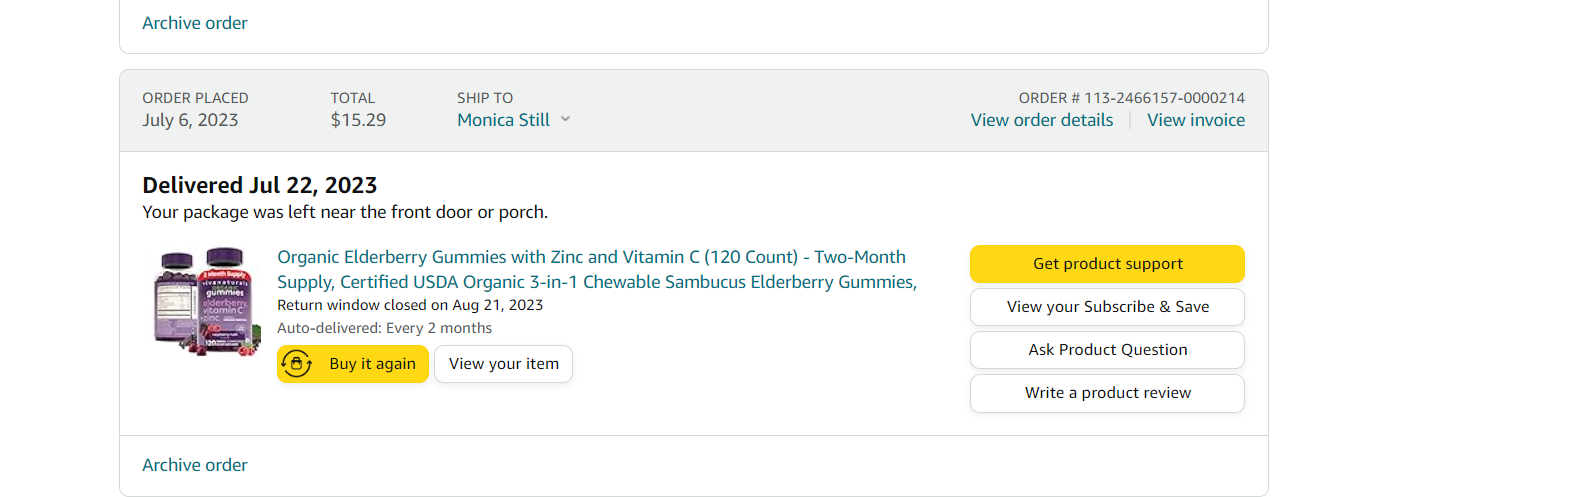The height and width of the screenshot is (497, 1578).
Task: Click the Auto-delivered Every 2 months text
Action: coord(384,328)
